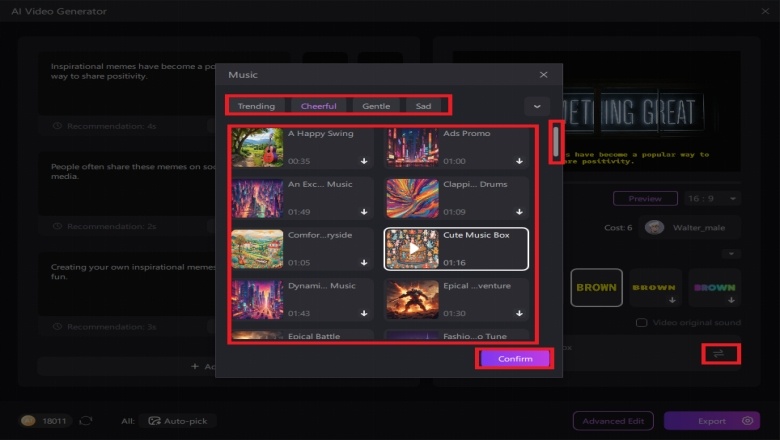
Task: Play the Cute Music Box preview
Action: click(x=416, y=249)
